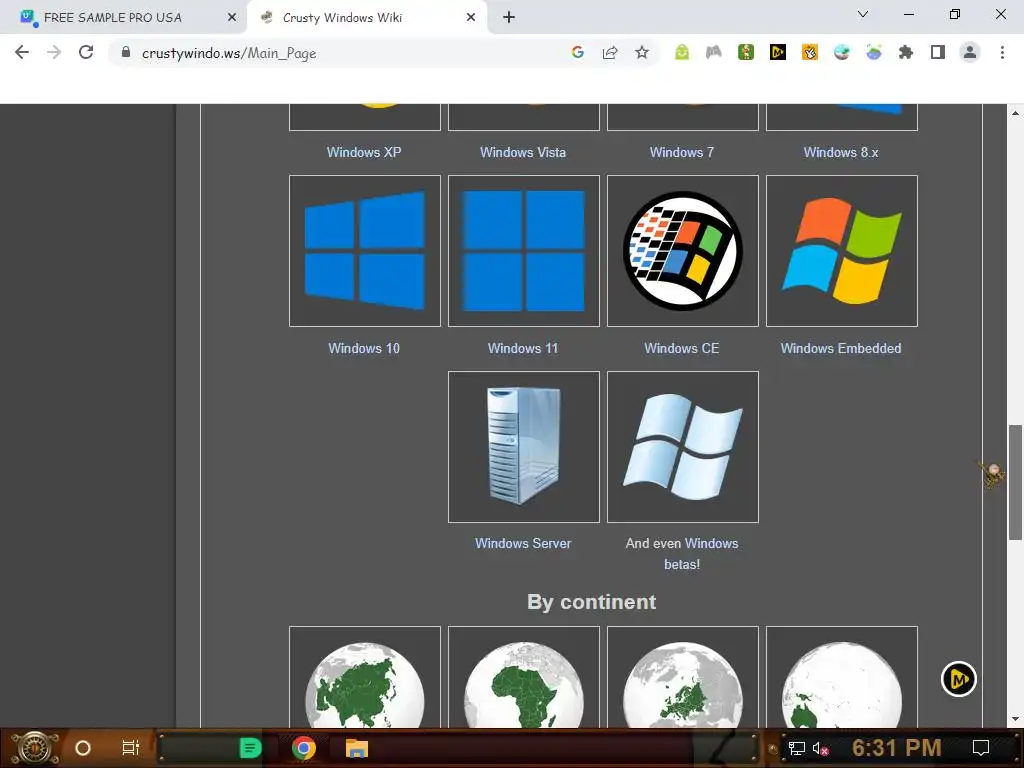
Task: Click the floating yellow M circle button
Action: (x=959, y=679)
